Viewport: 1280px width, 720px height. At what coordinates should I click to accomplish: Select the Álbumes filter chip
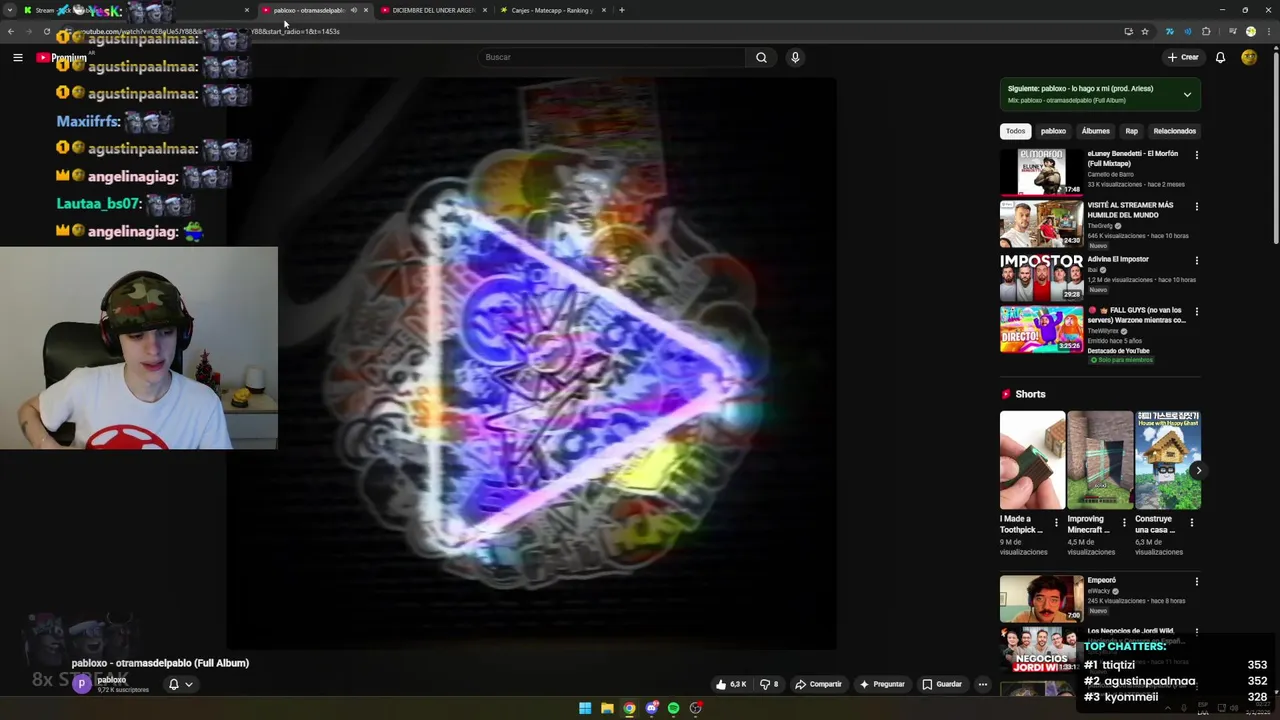click(1095, 131)
